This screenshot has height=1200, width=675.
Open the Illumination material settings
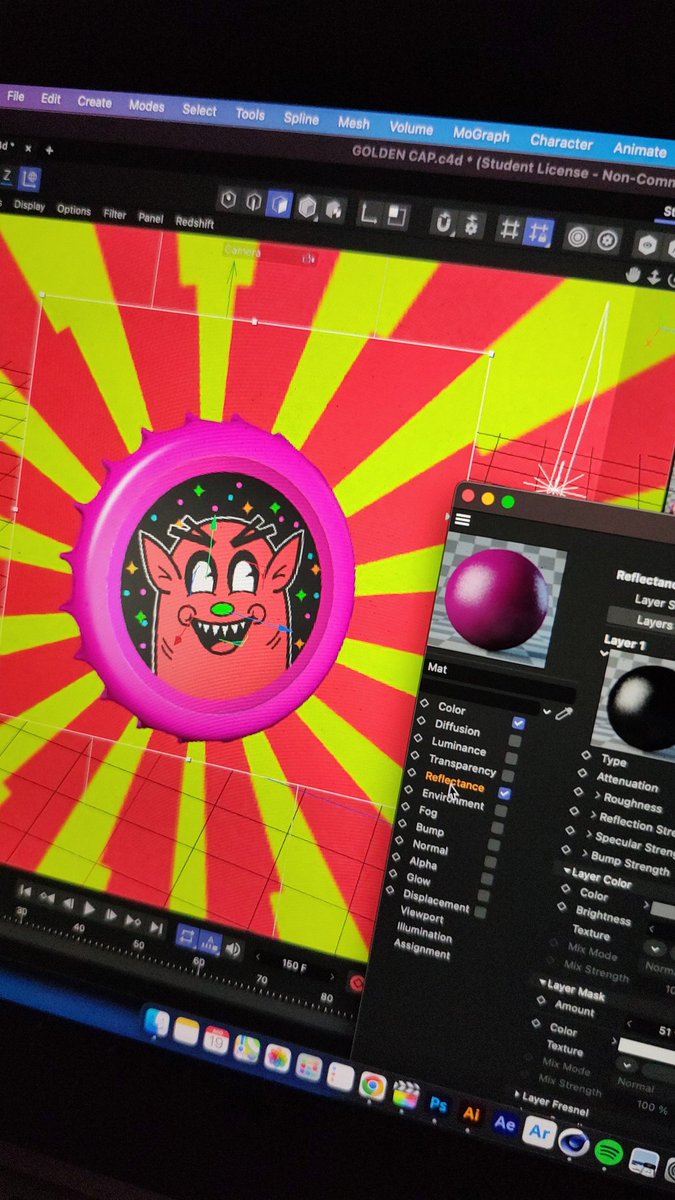pos(424,932)
